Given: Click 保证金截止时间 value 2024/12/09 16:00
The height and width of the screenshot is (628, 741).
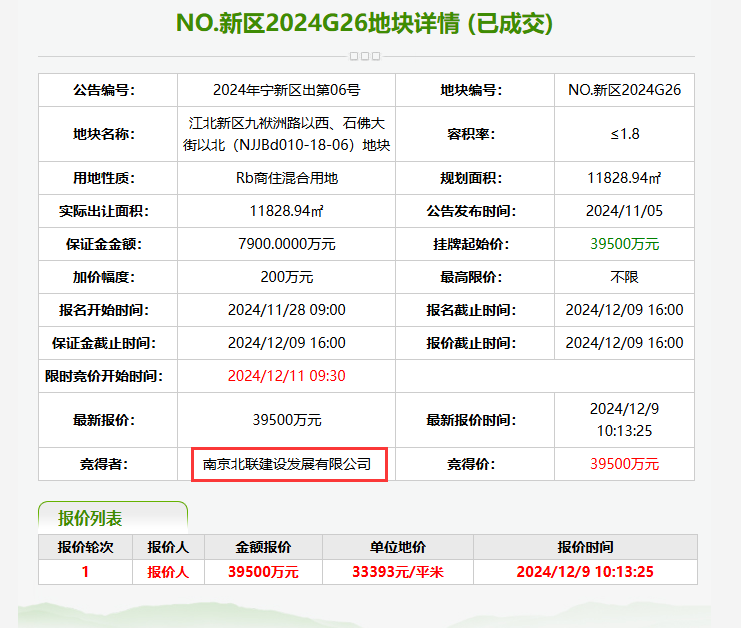Looking at the screenshot, I should click(286, 343).
